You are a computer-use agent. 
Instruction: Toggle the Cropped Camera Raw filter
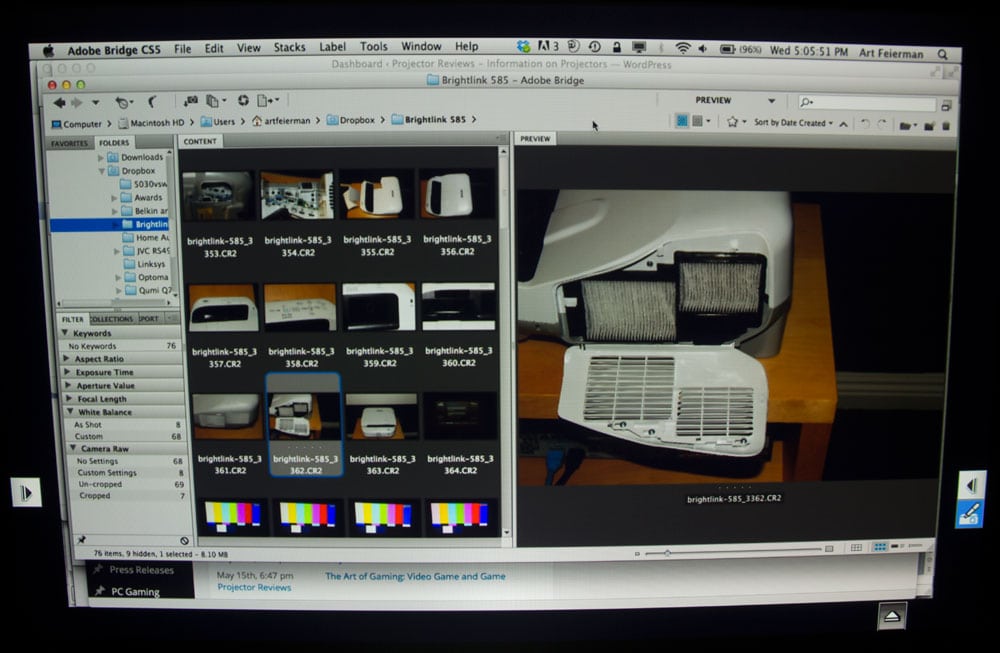(95, 496)
